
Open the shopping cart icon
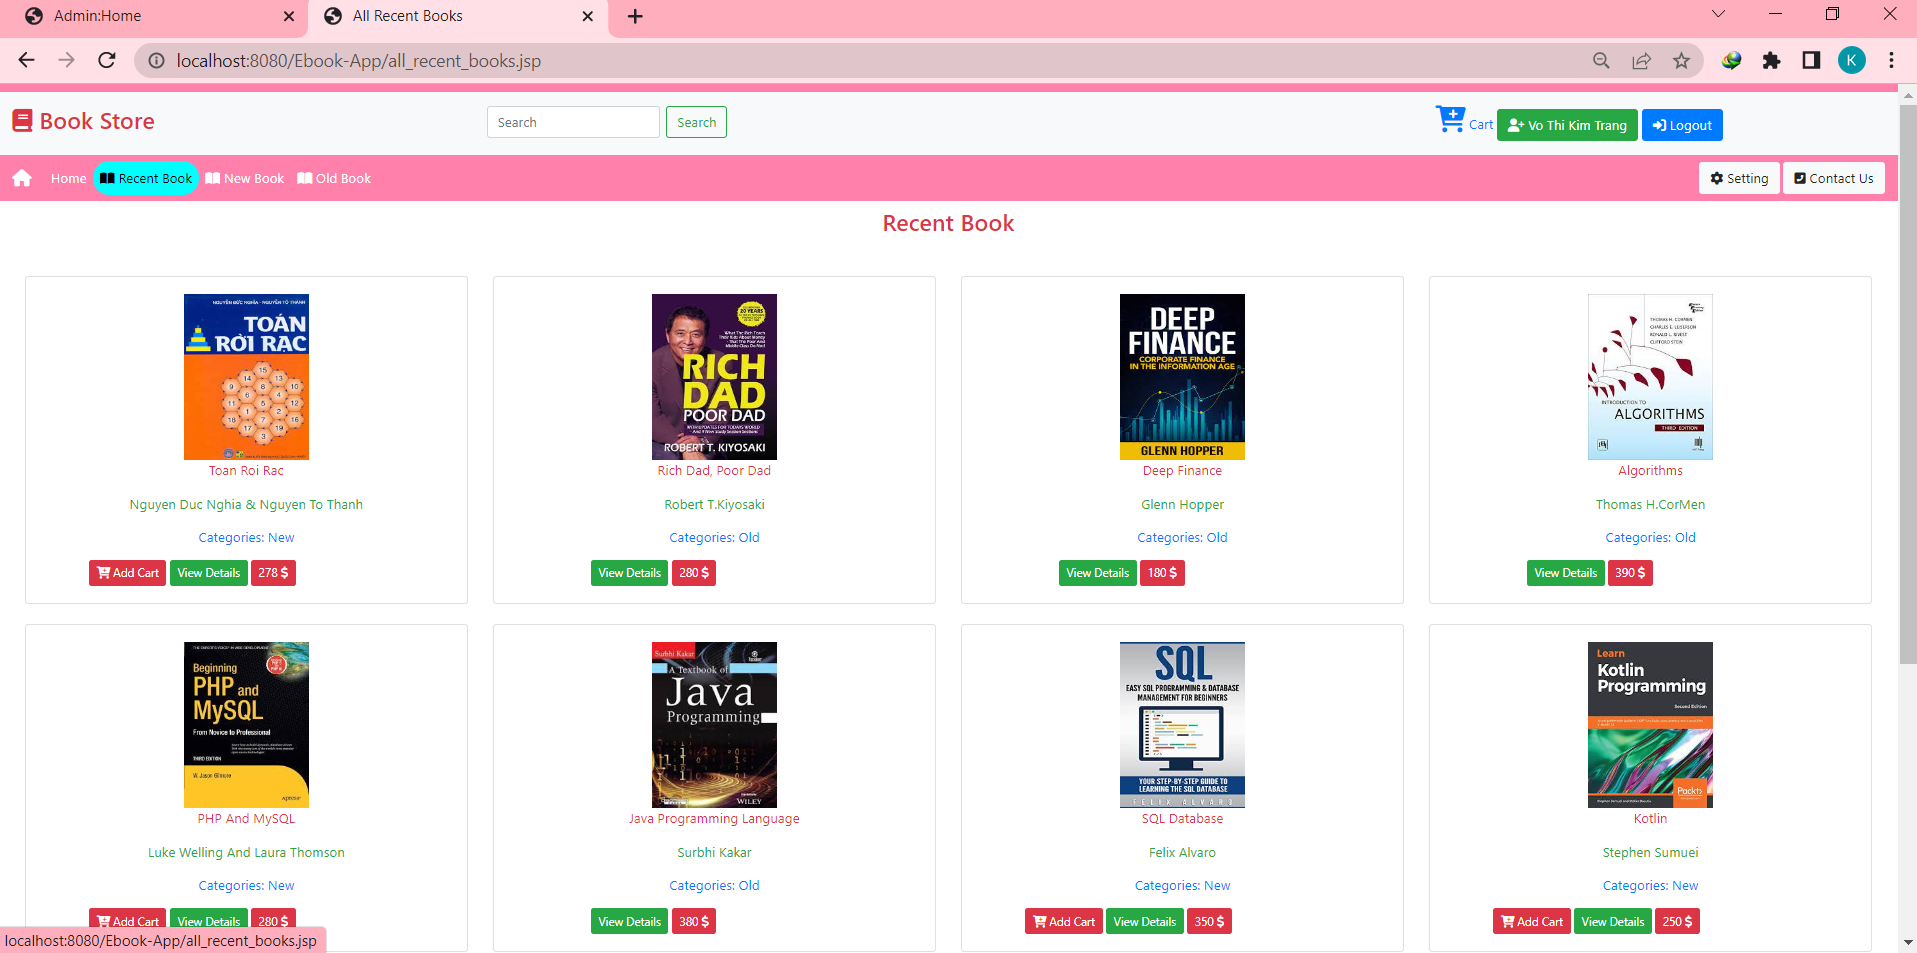click(1450, 119)
